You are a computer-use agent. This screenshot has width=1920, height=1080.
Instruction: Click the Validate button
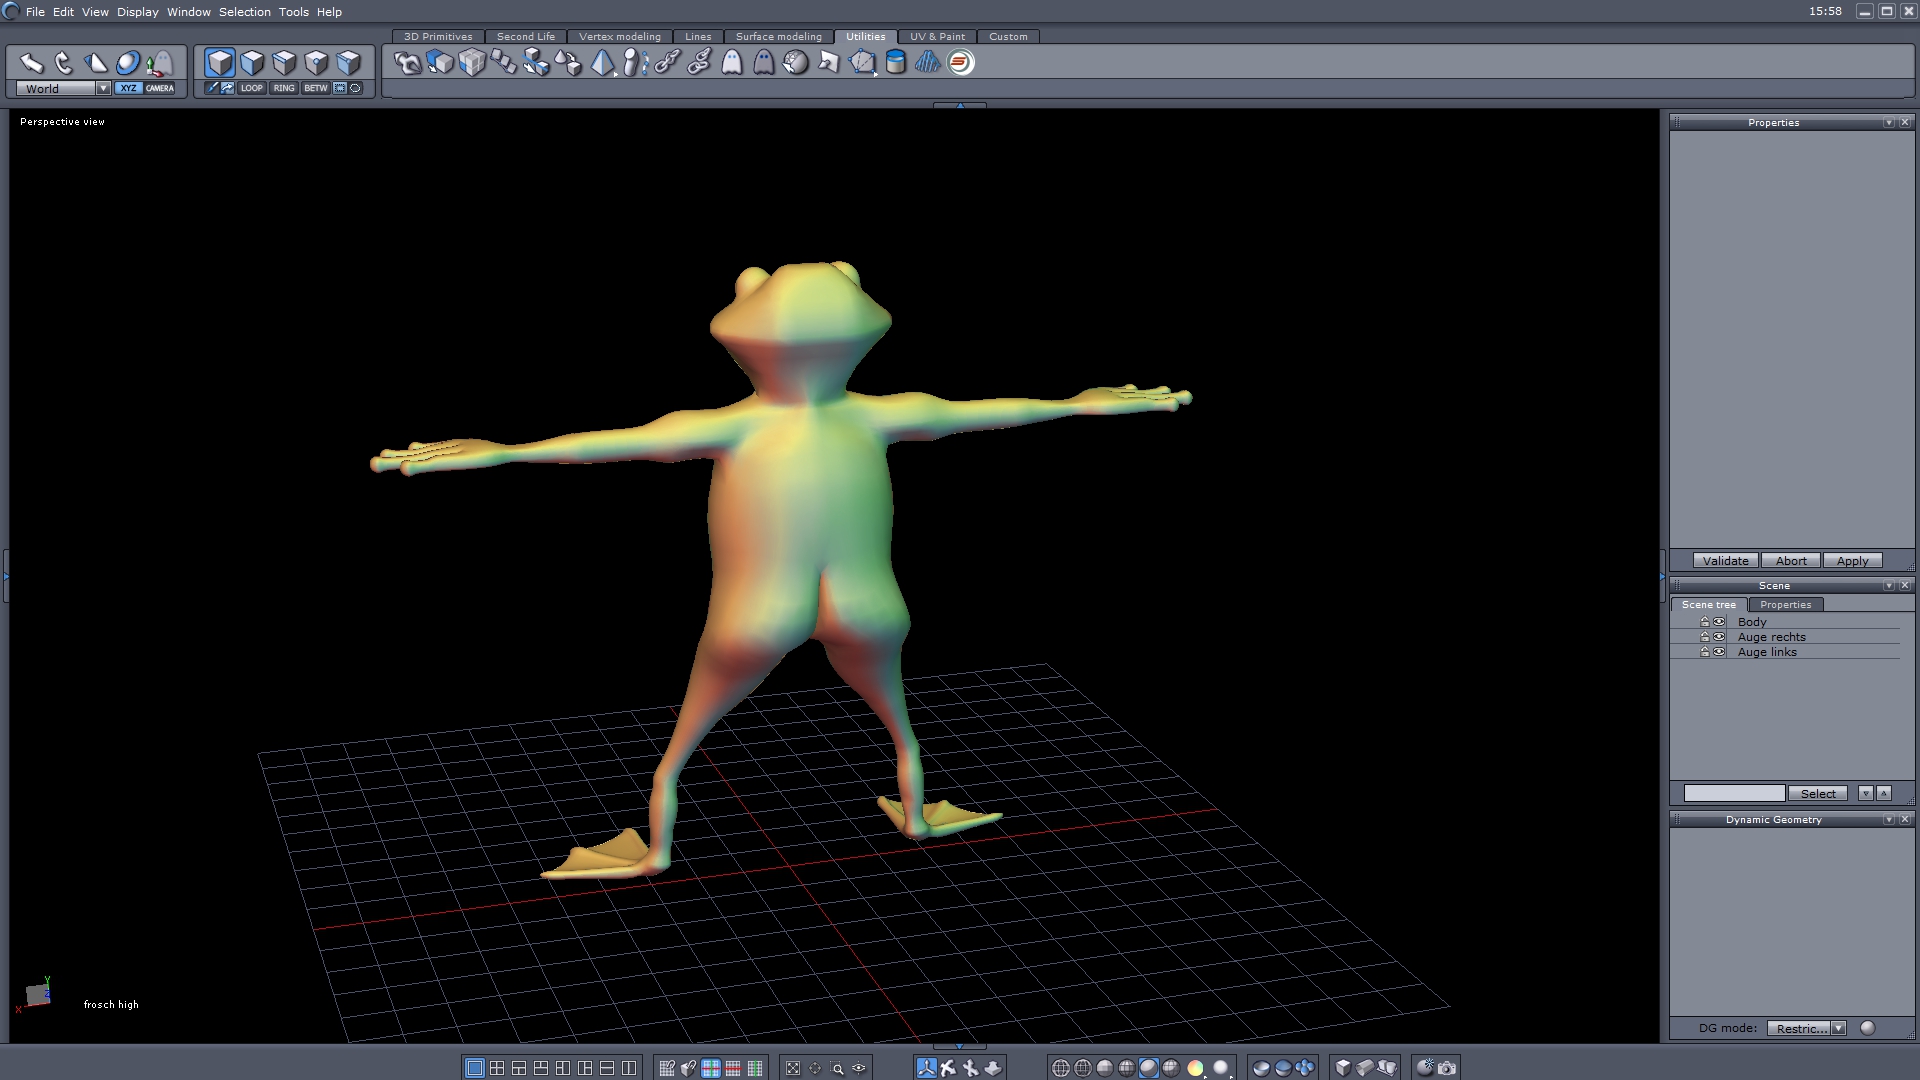tap(1725, 561)
